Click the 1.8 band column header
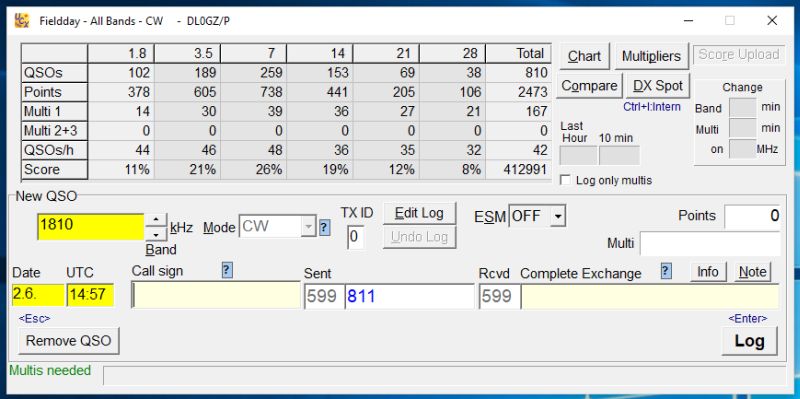800x399 pixels. point(121,54)
